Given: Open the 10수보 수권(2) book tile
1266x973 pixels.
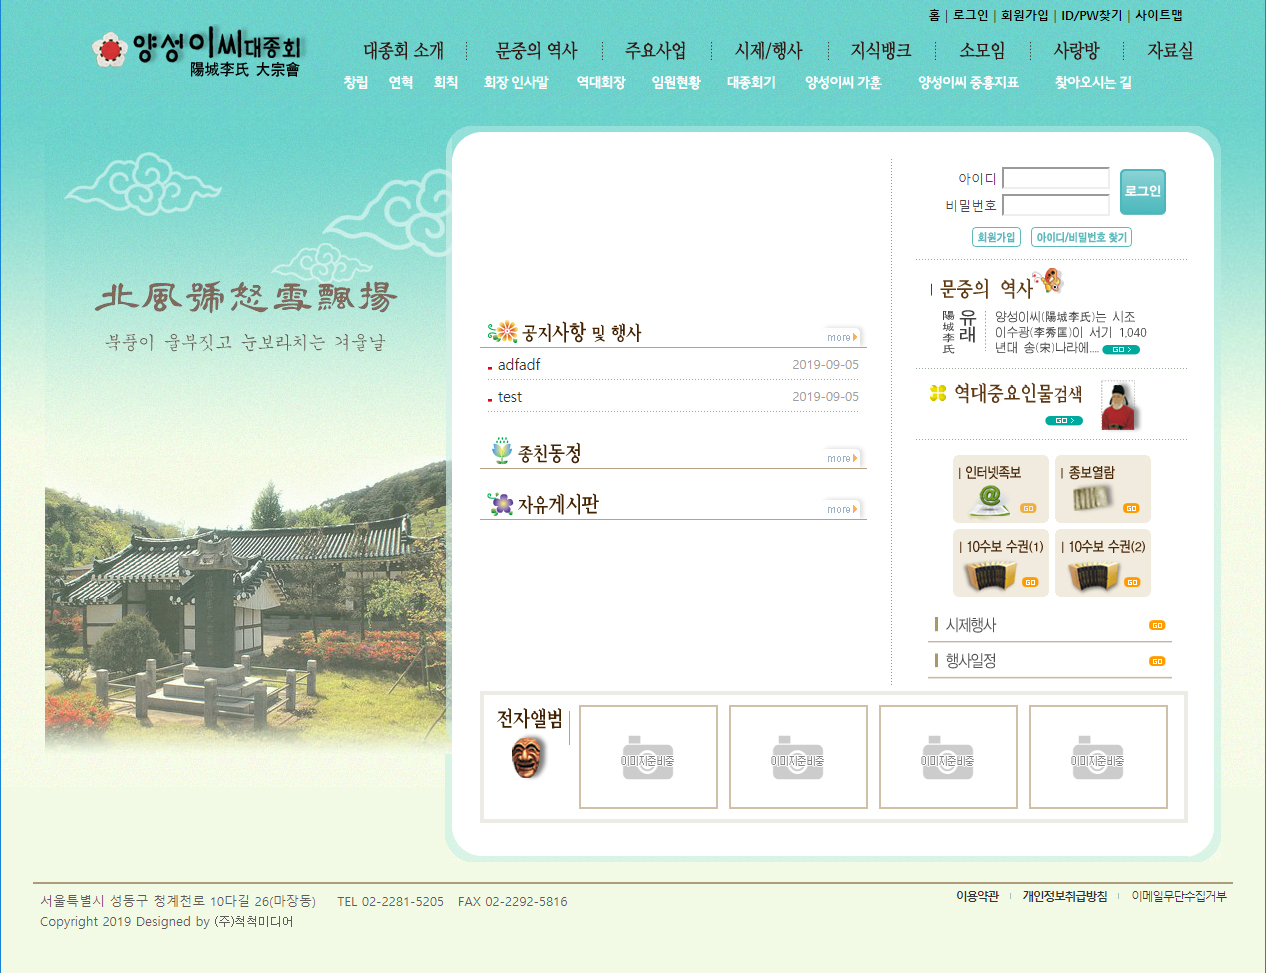Looking at the screenshot, I should (1103, 563).
